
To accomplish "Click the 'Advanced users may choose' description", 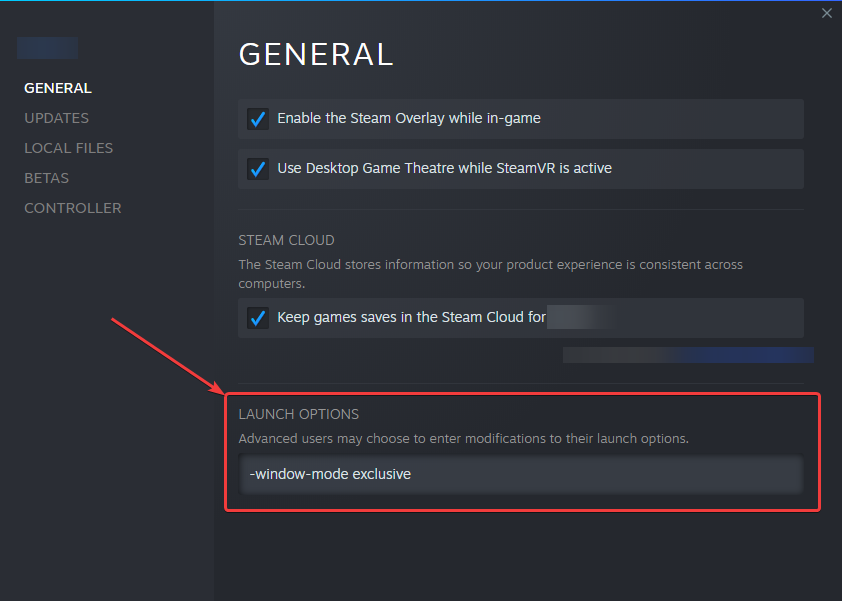I will (463, 438).
